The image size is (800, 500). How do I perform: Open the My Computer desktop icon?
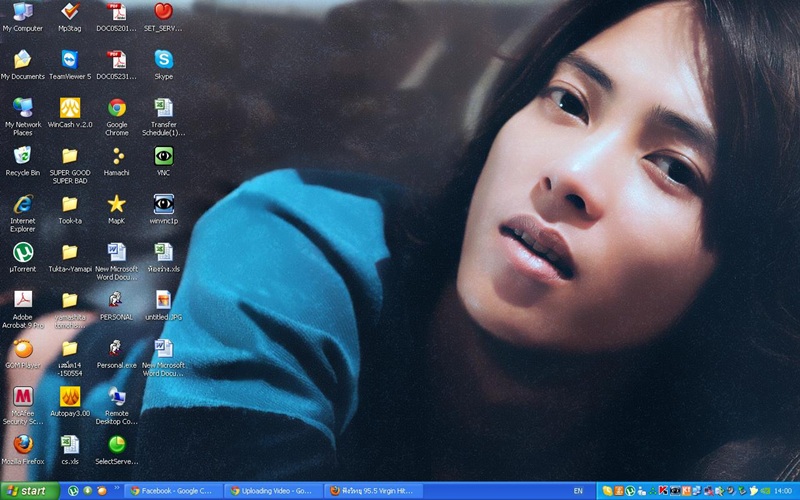(23, 17)
